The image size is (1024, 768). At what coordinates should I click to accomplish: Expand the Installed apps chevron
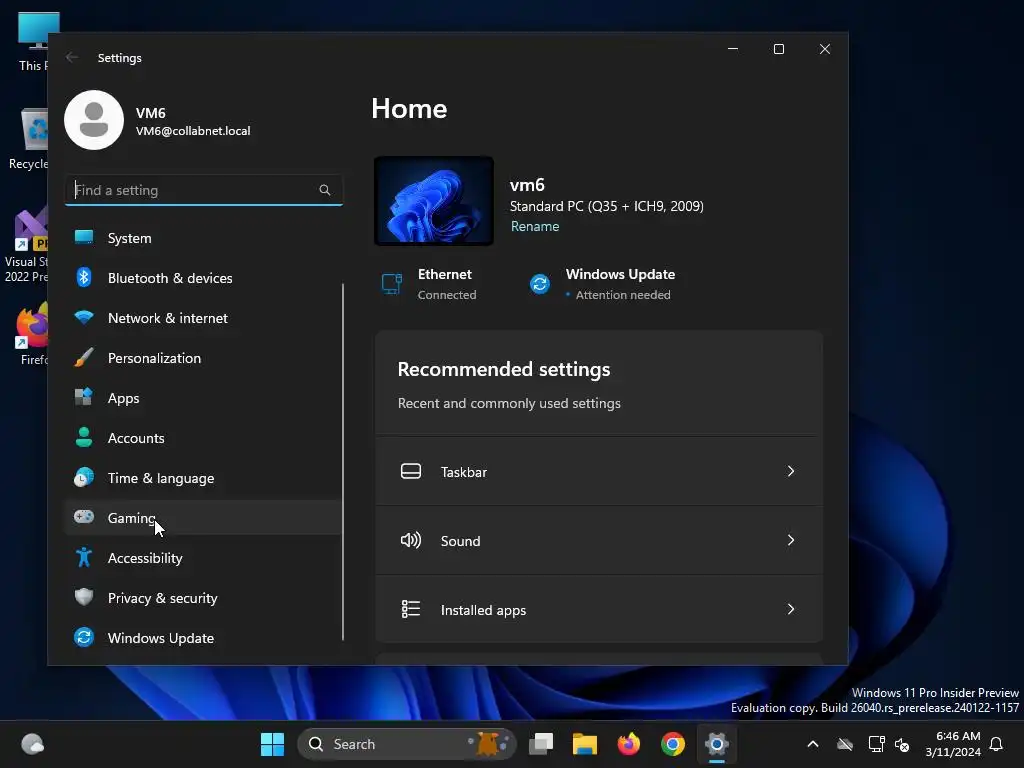(791, 609)
